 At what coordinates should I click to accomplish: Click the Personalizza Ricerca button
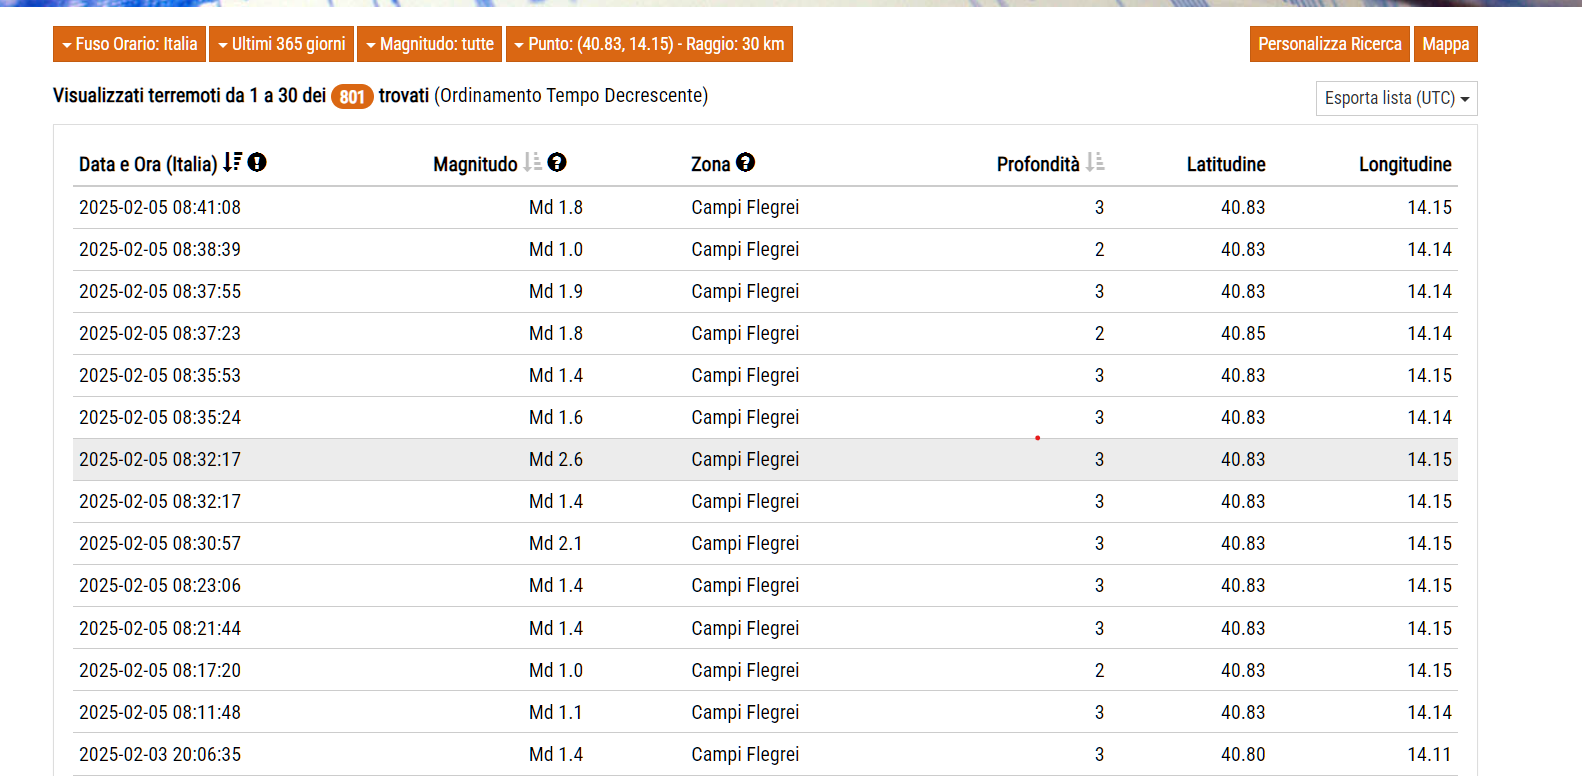[x=1329, y=44]
